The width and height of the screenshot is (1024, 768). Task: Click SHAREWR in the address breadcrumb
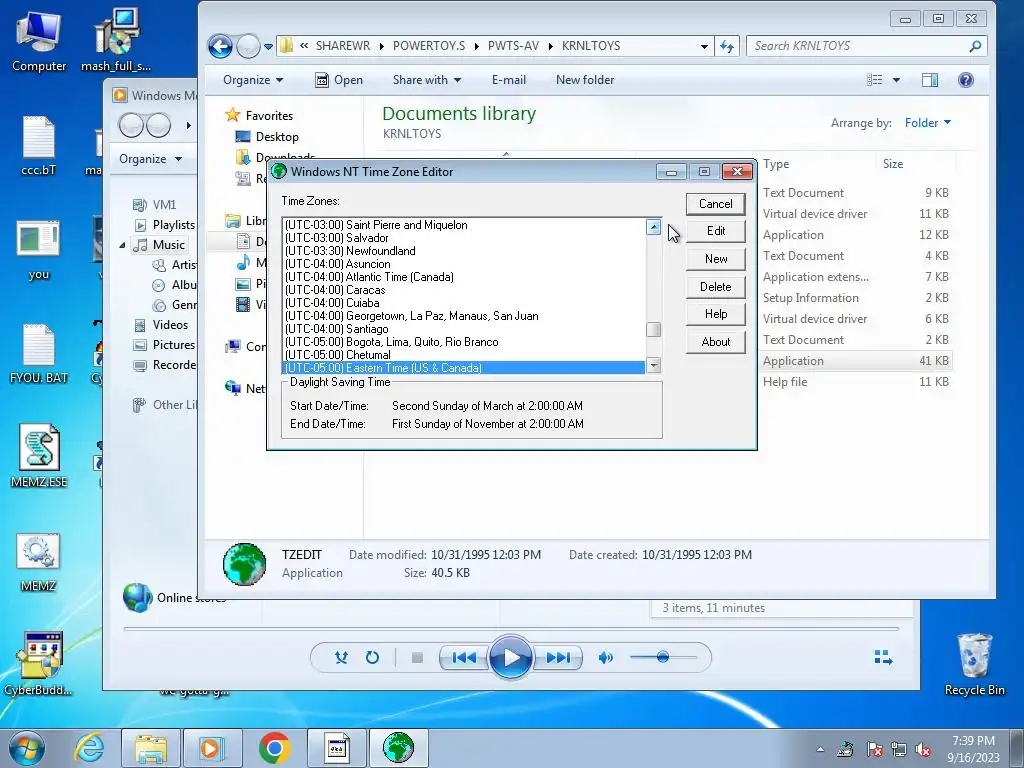coord(343,46)
